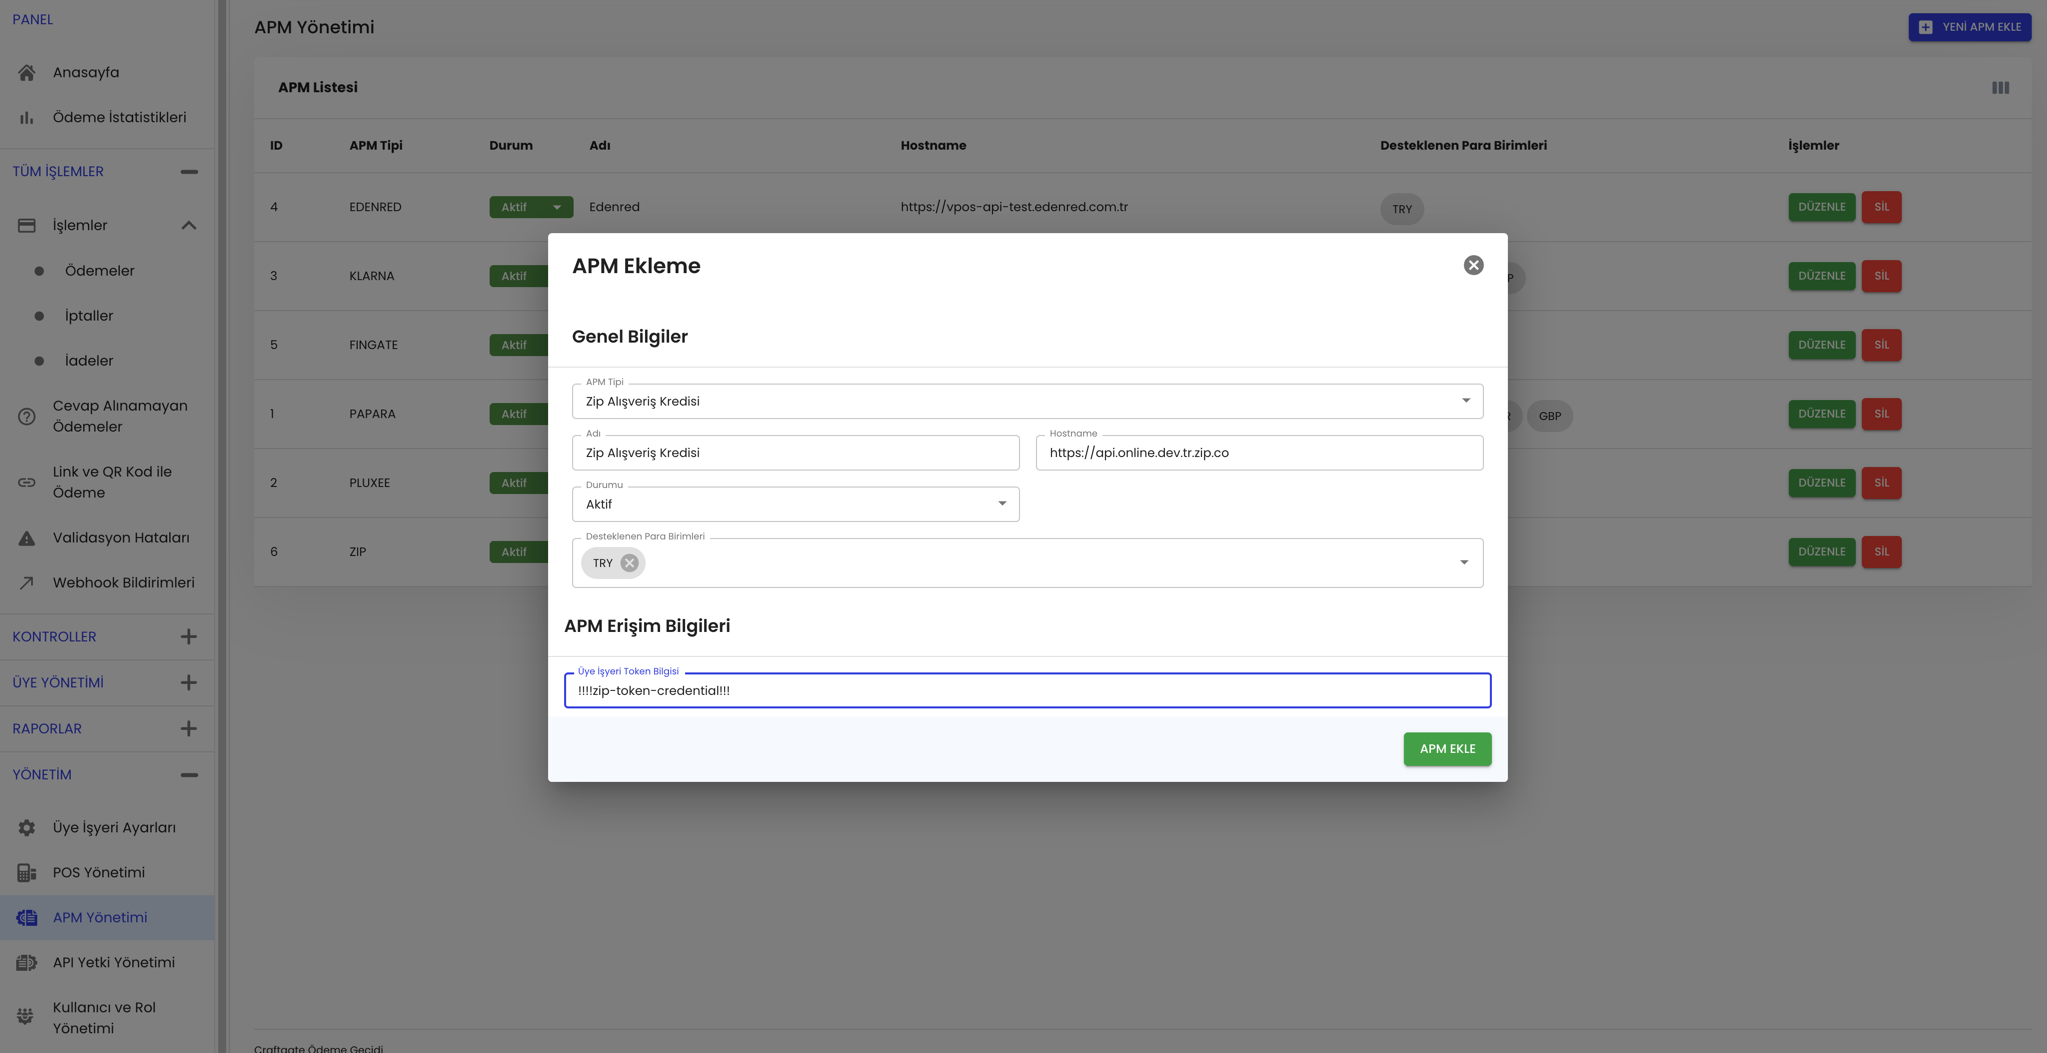Expand the Desteklenen Para Birimleri dropdown
Screen dimensions: 2047x1053
[1464, 563]
